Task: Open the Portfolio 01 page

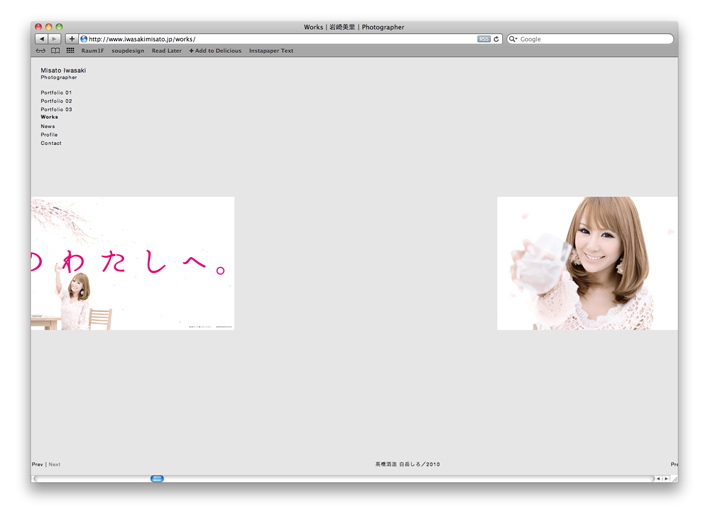Action: click(56, 93)
